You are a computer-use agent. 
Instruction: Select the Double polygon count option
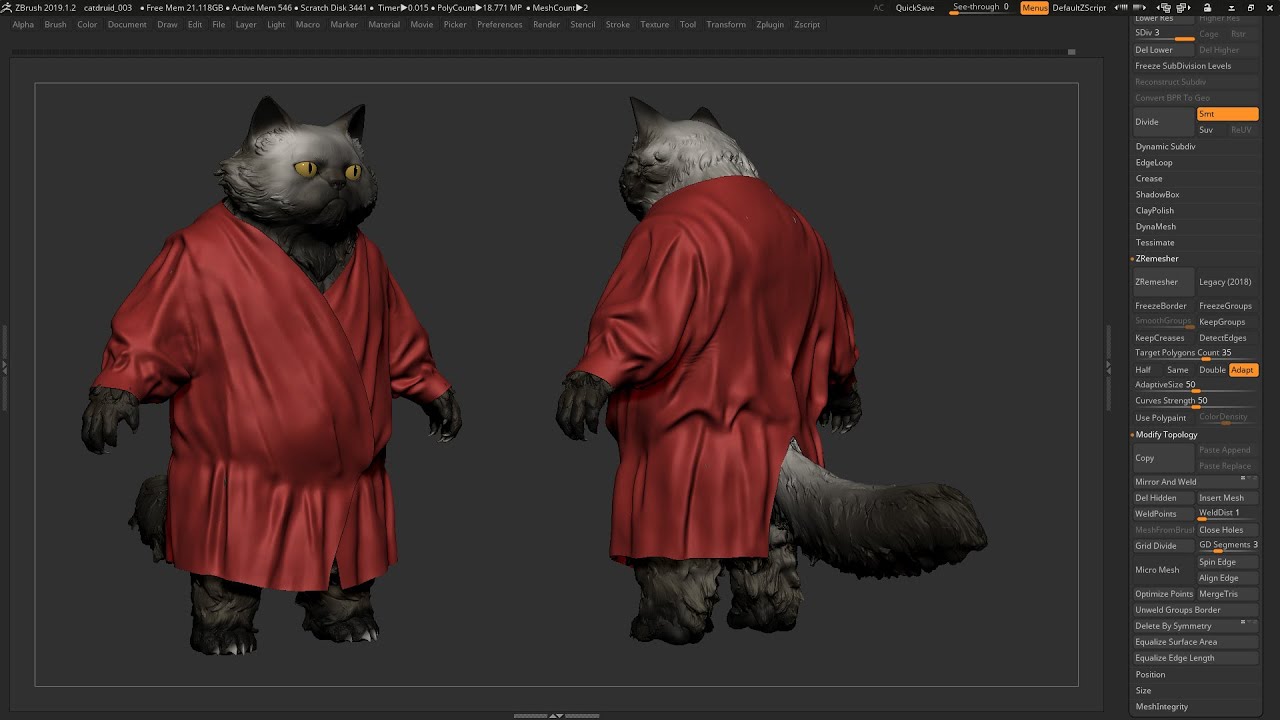coord(1212,370)
